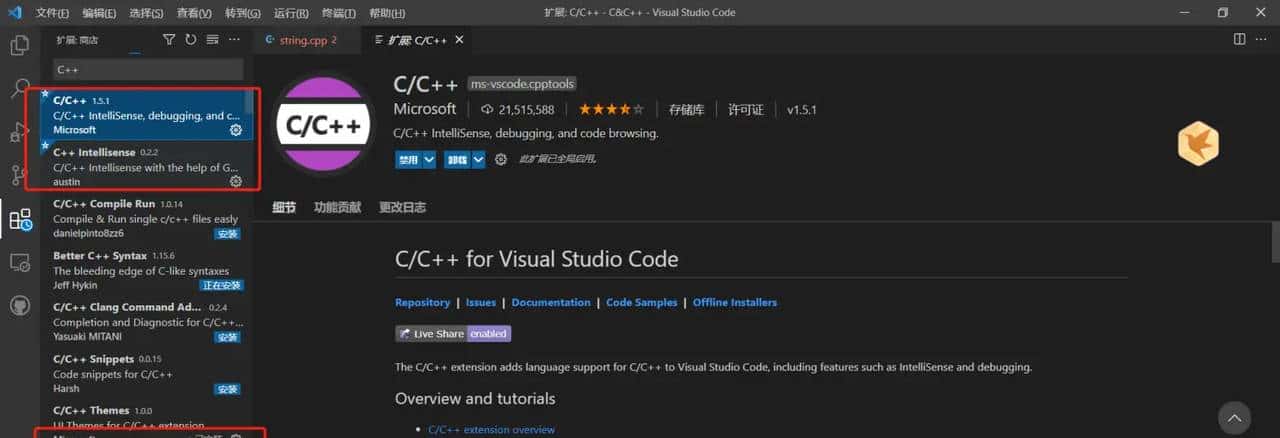Image resolution: width=1280 pixels, height=438 pixels.
Task: Click the 卸载 uninstall button
Action: click(457, 159)
